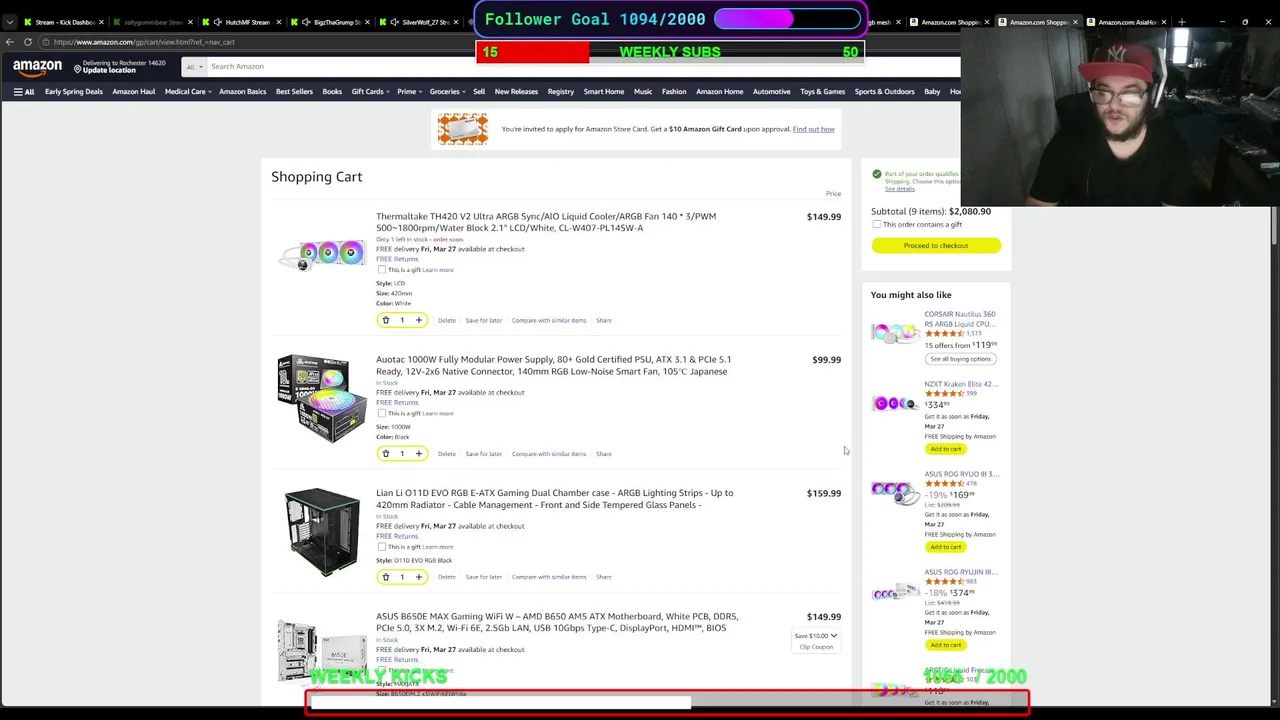This screenshot has height=720, width=1280.
Task: Open ASUS ROG RYUO III thumbnail
Action: 894,493
